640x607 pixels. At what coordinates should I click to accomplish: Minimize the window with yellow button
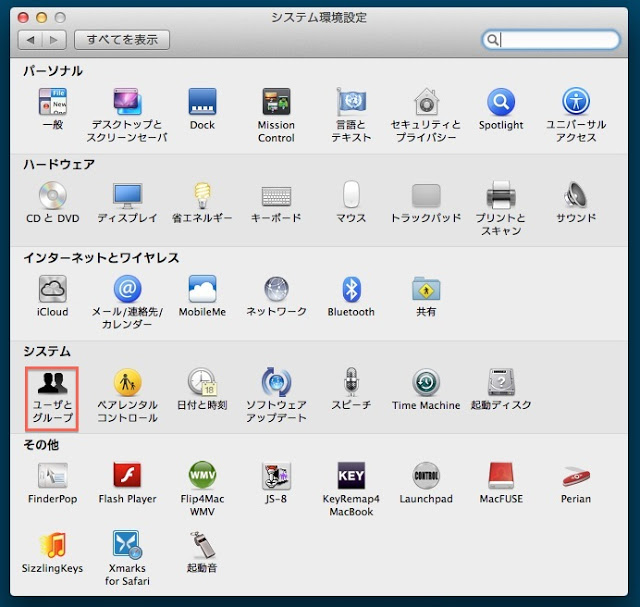click(x=42, y=17)
